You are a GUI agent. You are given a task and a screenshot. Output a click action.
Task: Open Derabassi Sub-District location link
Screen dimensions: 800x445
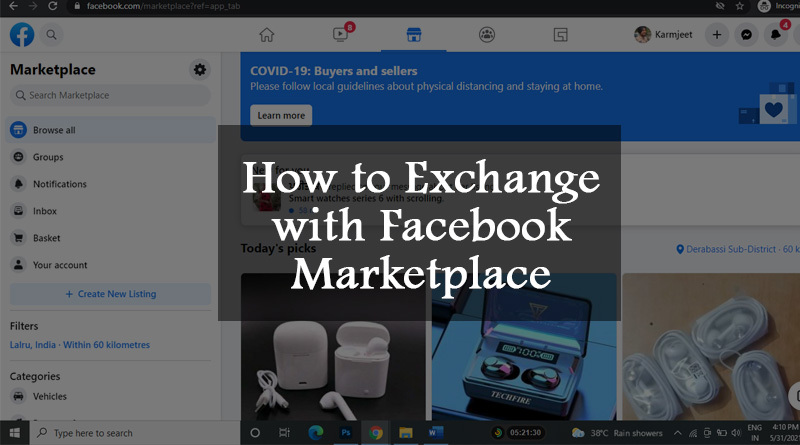[738, 249]
